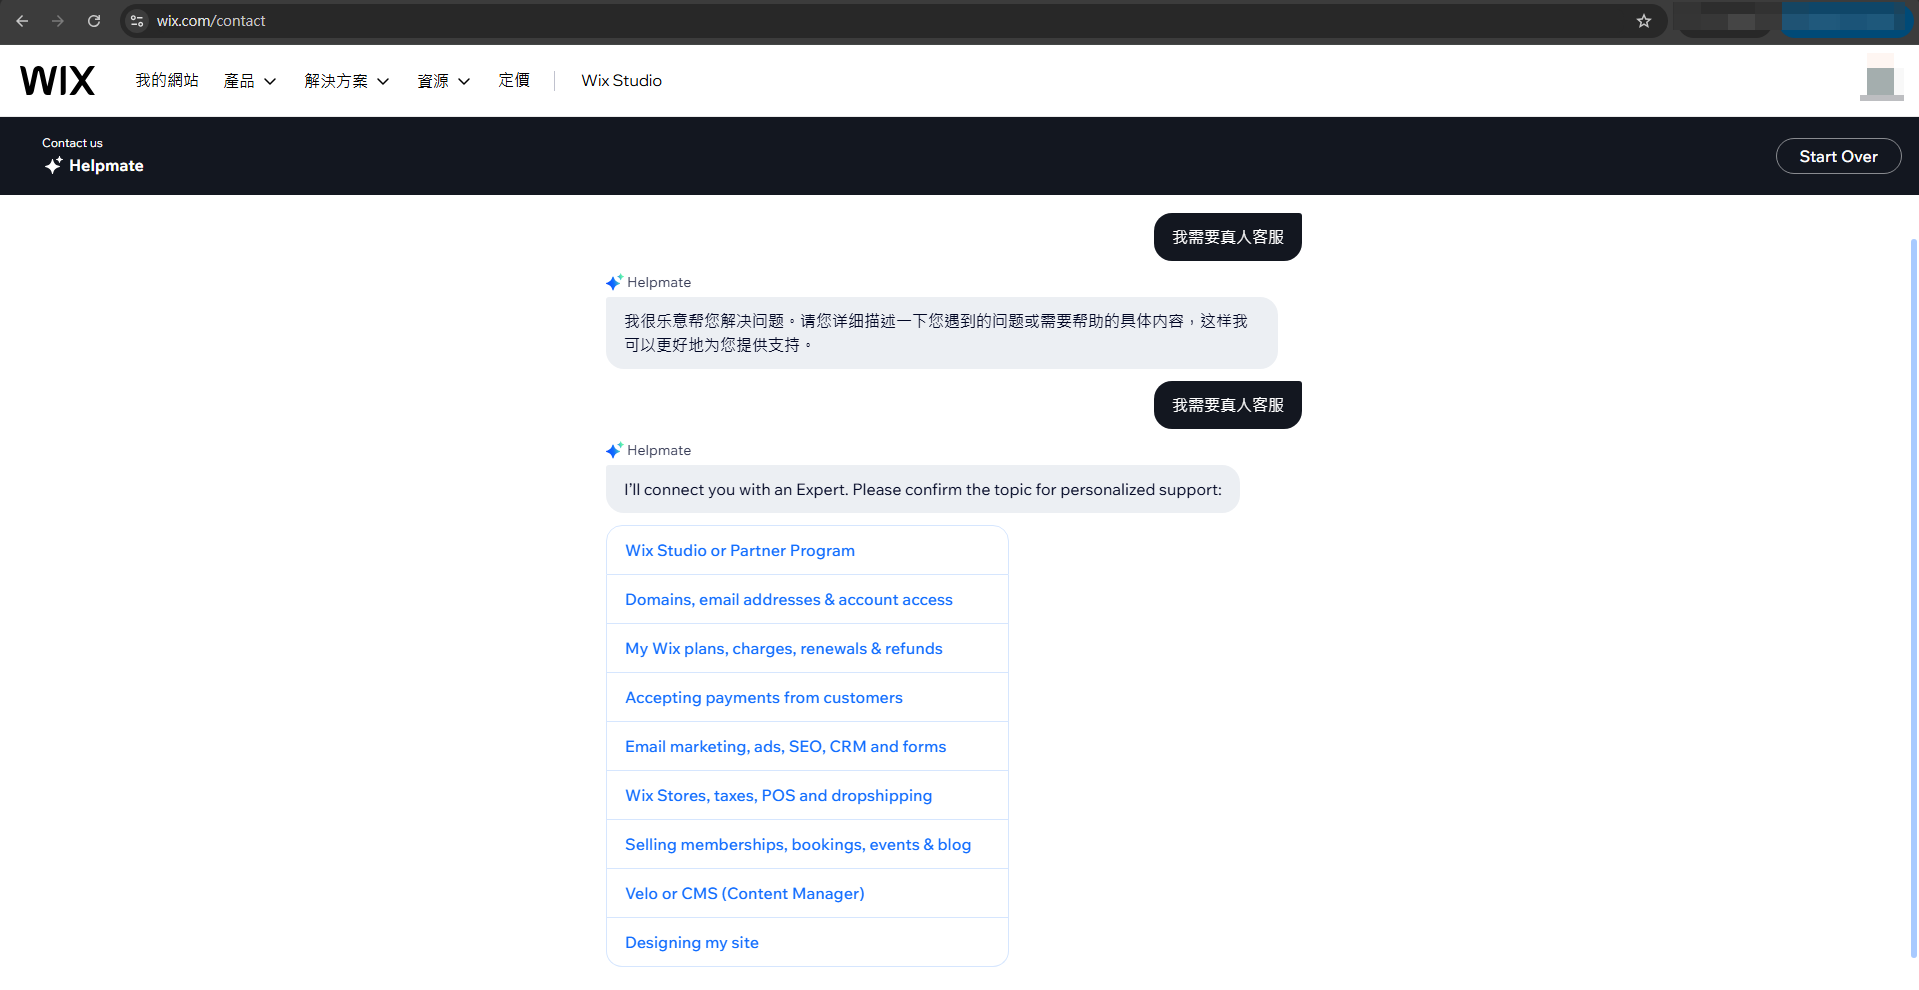Click the WIX logo
Viewport: 1919px width, 990px height.
(57, 80)
